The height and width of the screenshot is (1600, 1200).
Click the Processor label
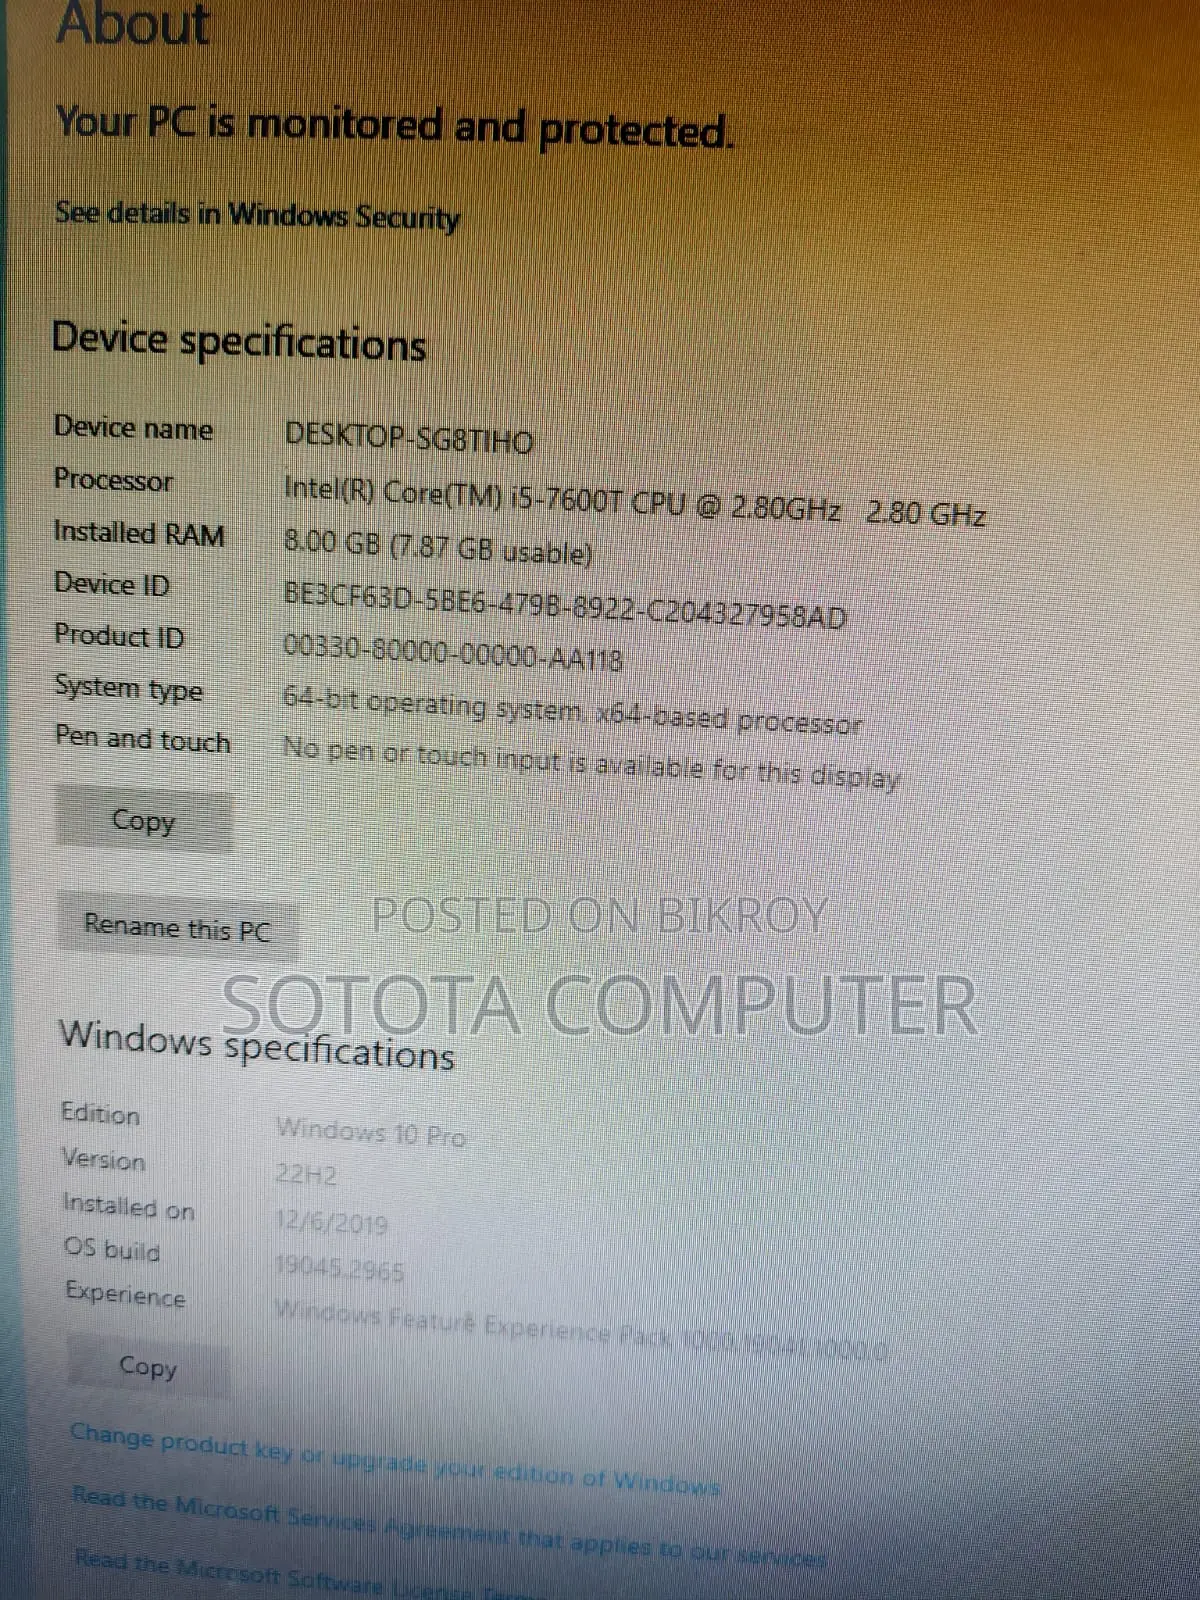pos(113,480)
